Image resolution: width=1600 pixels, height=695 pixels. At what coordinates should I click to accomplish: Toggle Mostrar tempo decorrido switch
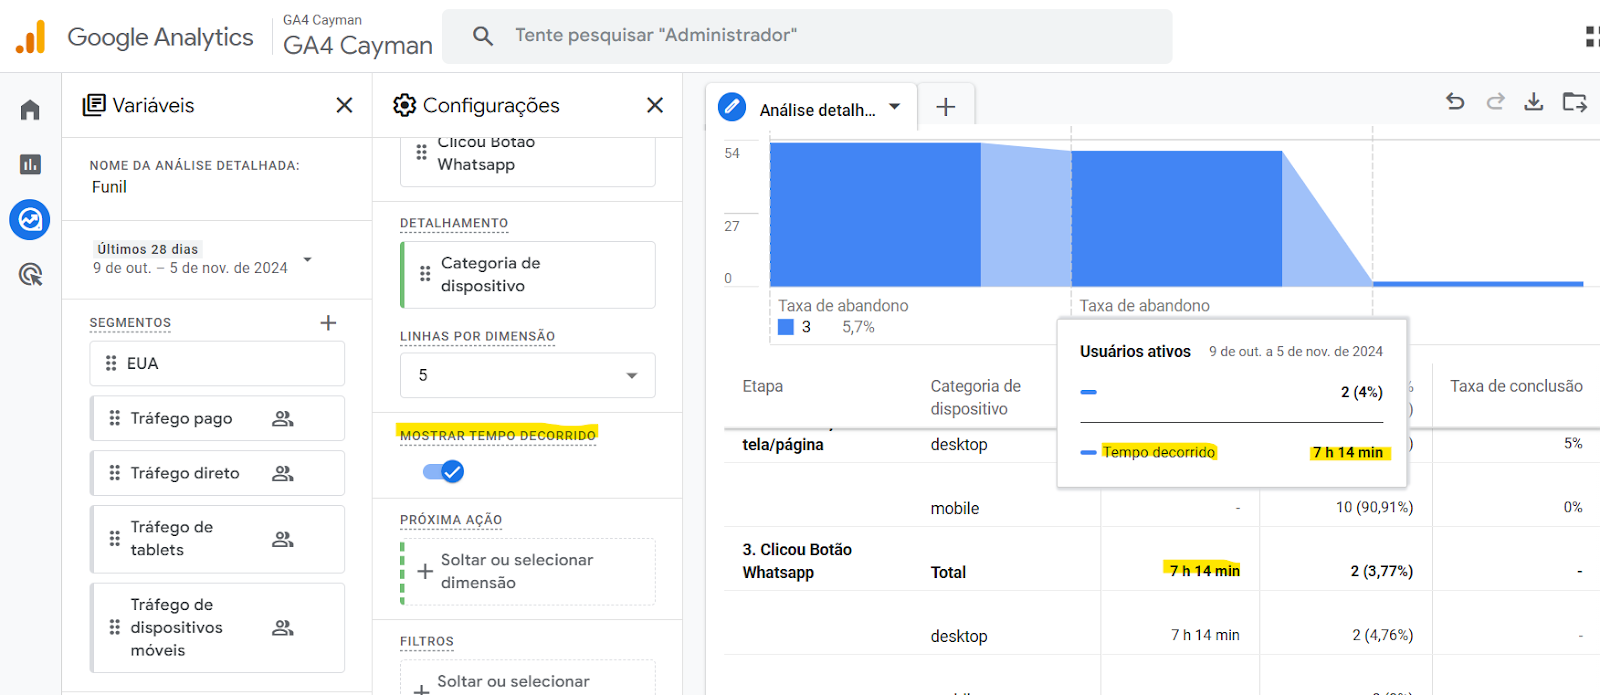[443, 471]
